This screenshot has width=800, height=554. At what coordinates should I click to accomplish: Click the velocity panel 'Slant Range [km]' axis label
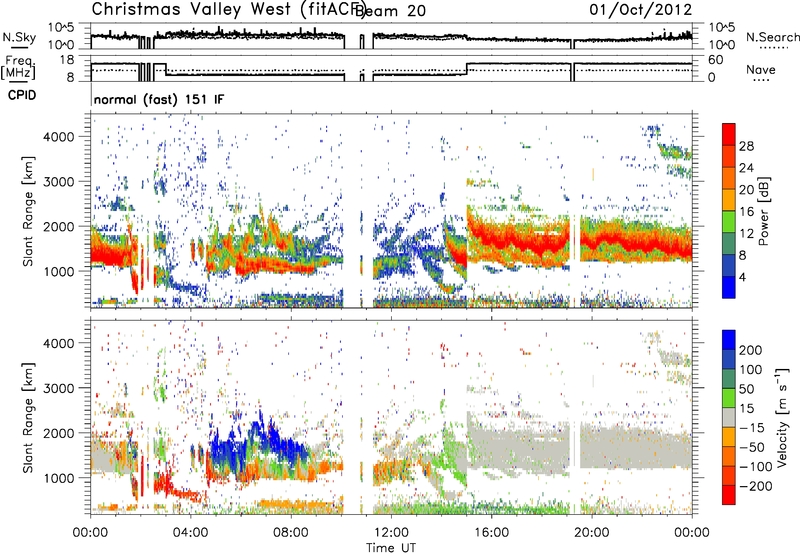[28, 418]
